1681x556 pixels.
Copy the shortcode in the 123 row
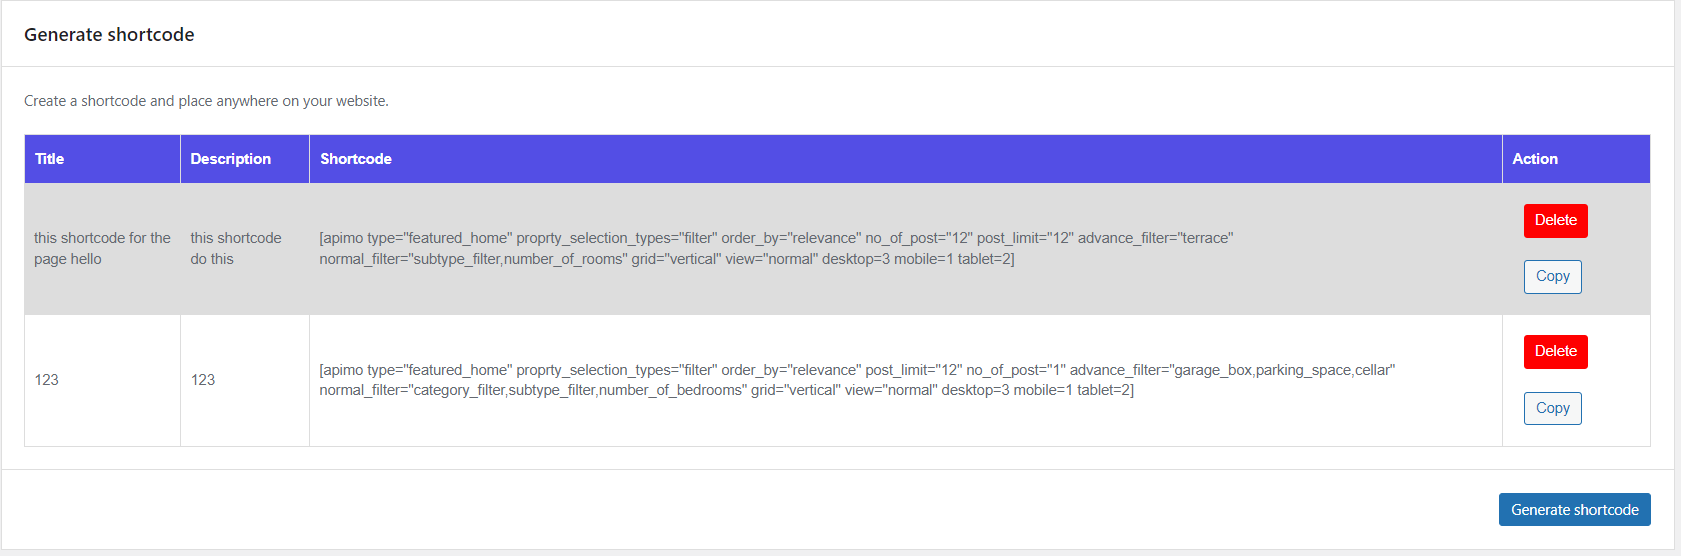click(1552, 408)
